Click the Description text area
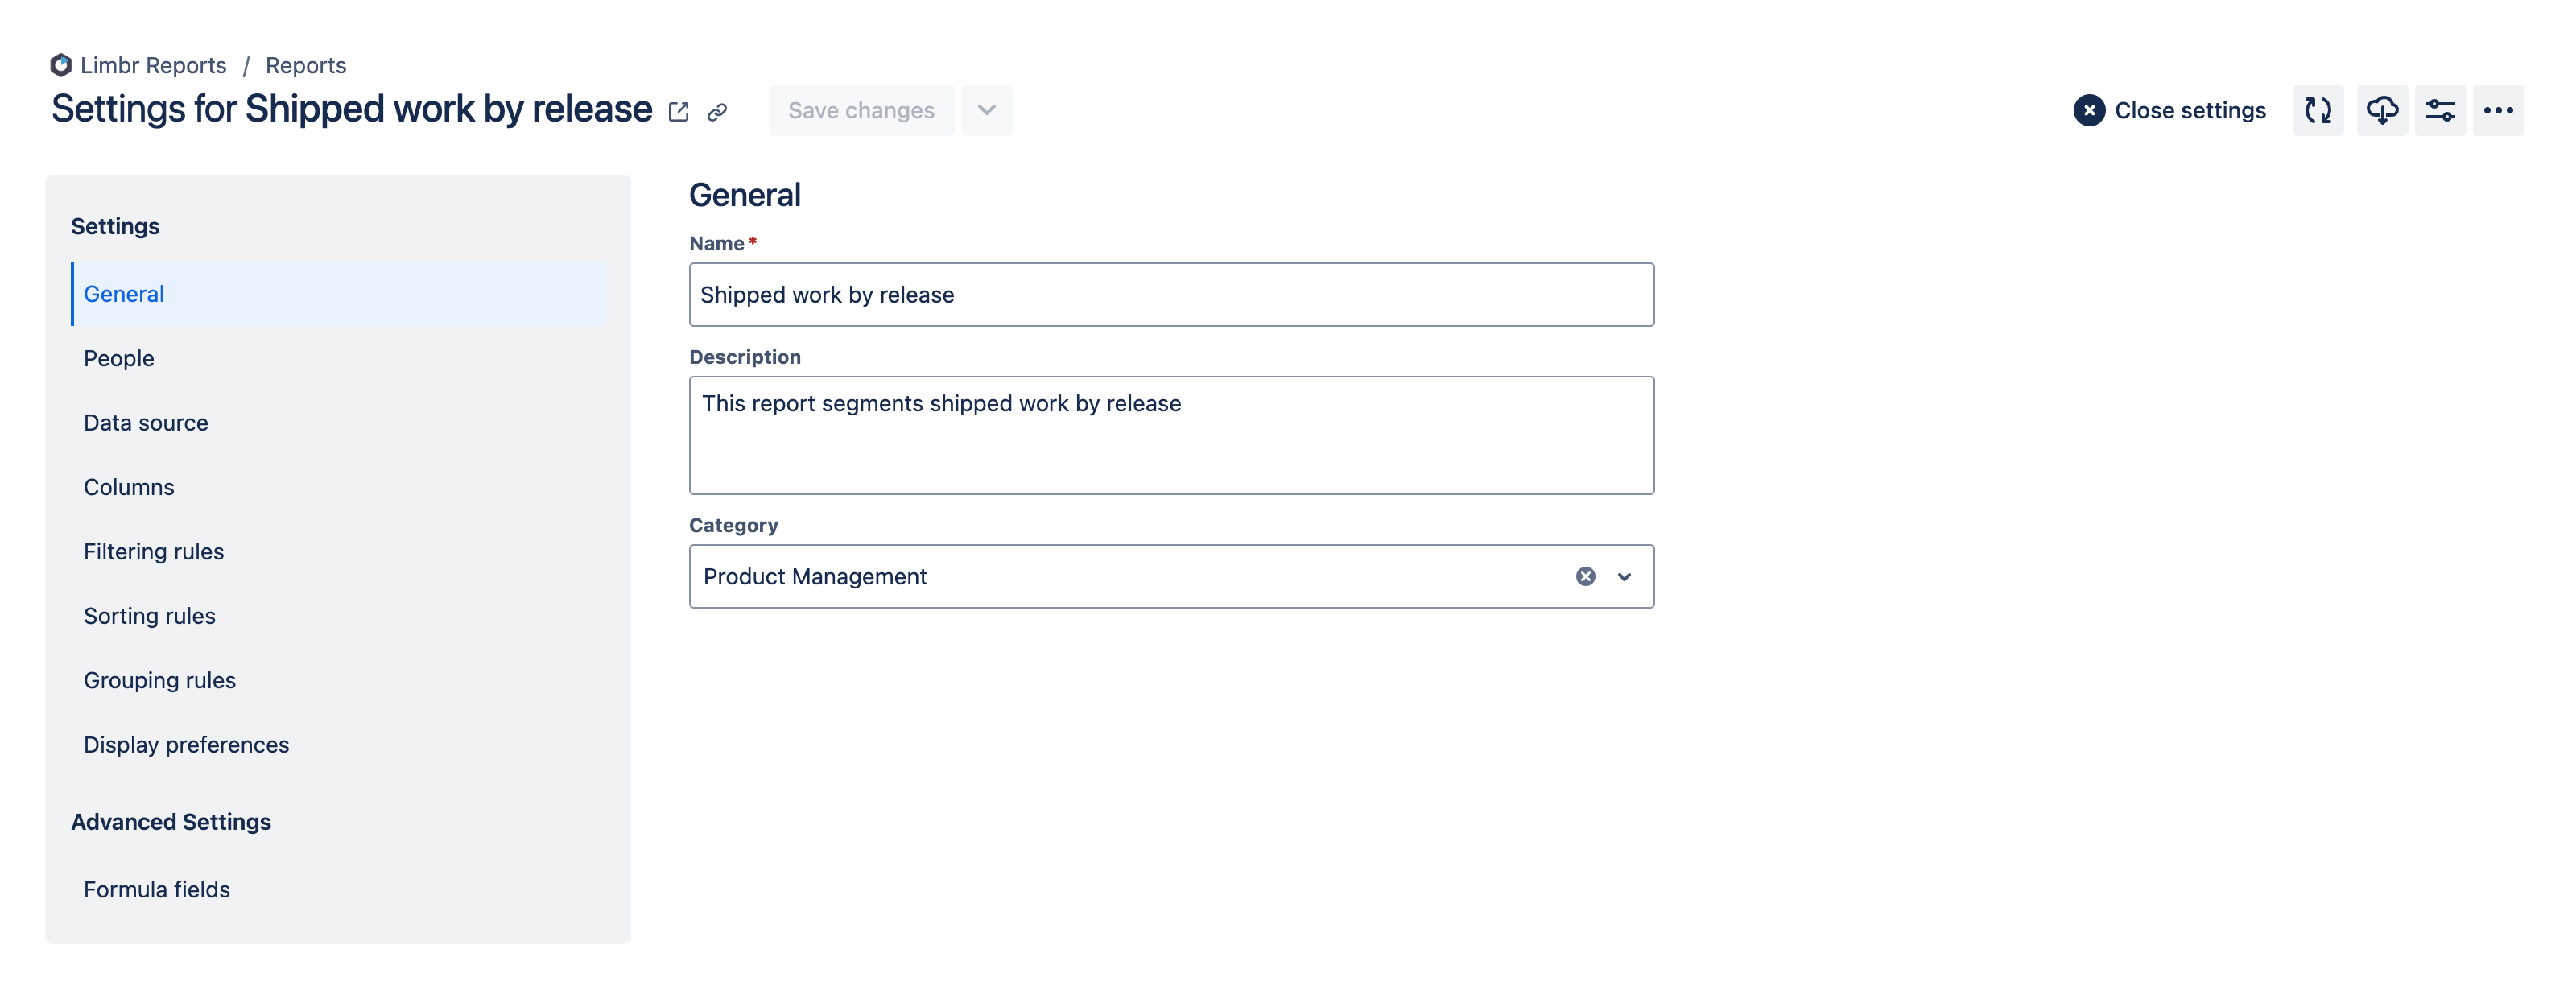 pyautogui.click(x=1171, y=434)
